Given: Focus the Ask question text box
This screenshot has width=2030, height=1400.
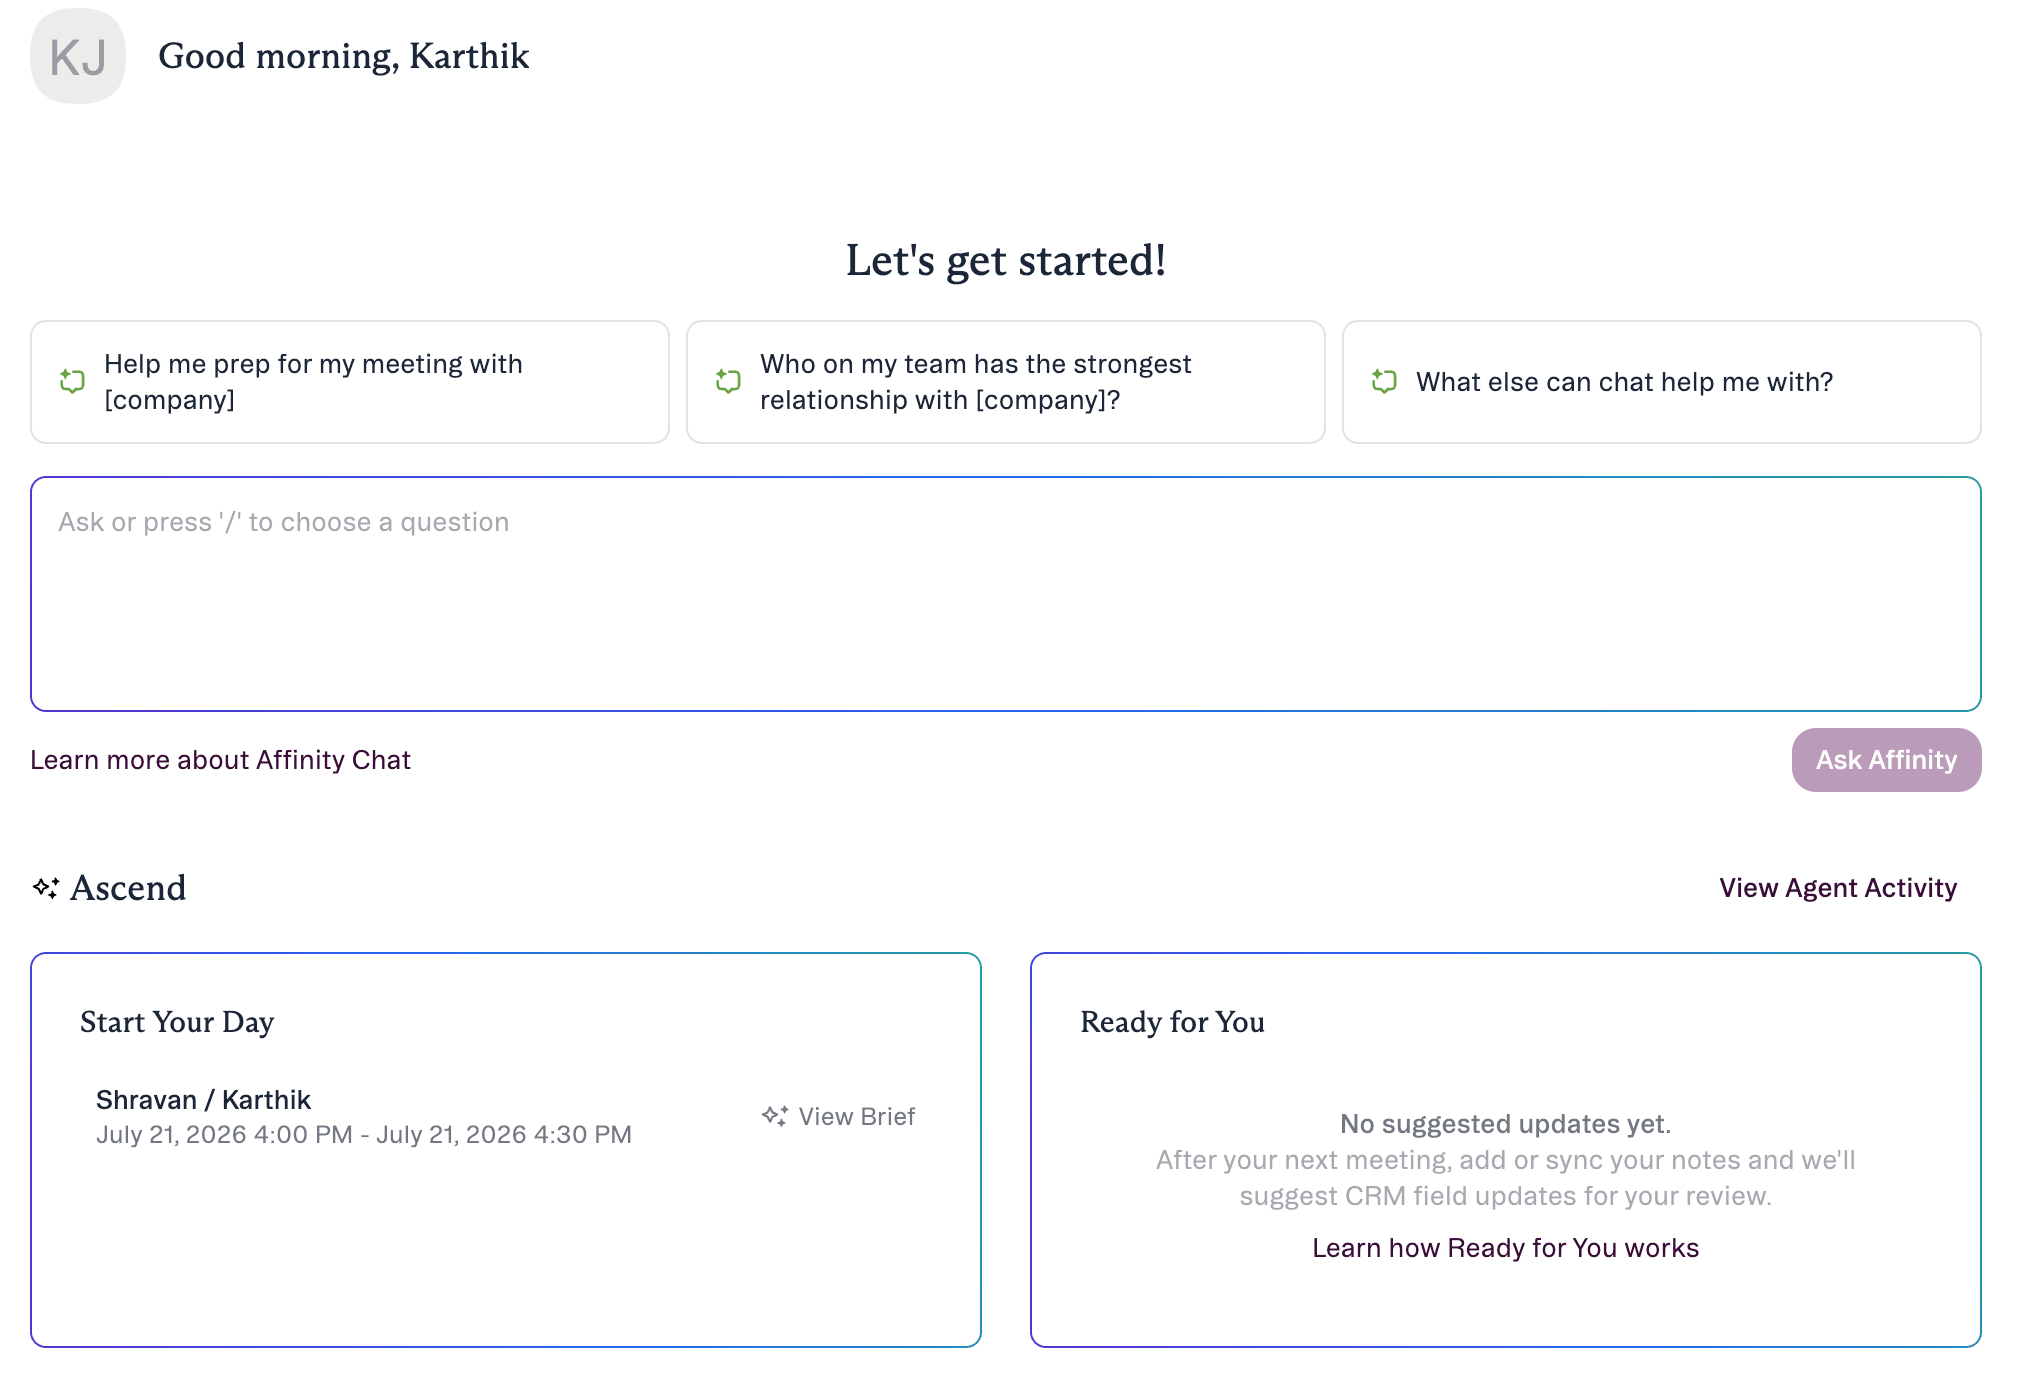Looking at the screenshot, I should (1006, 594).
